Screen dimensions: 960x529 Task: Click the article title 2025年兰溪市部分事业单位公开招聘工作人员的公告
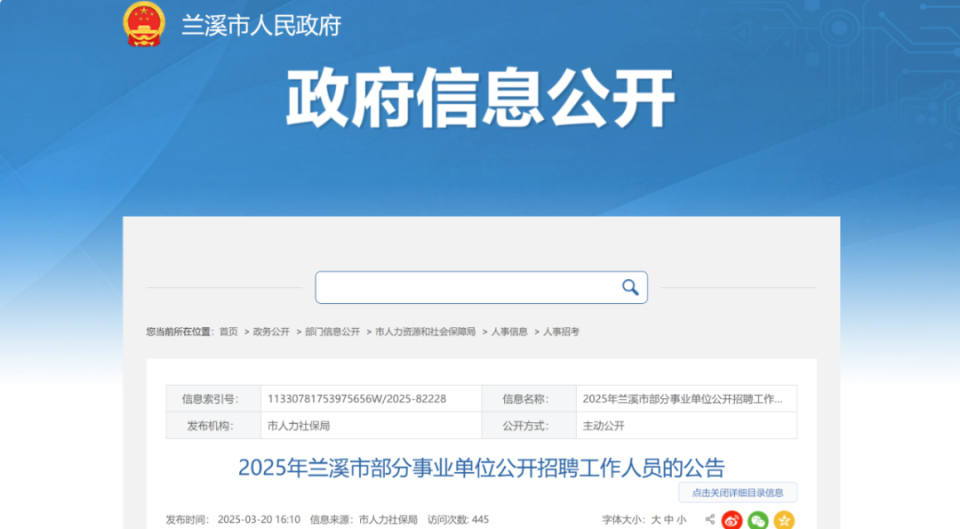[481, 468]
